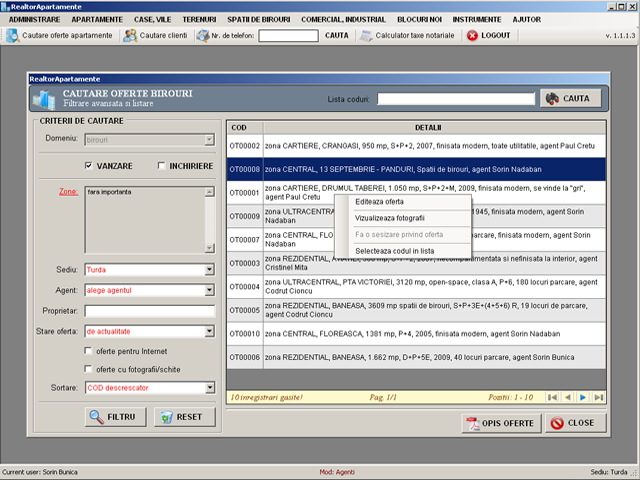Go to the next results page arrow
Screen dimensions: 640x480
pos(583,397)
